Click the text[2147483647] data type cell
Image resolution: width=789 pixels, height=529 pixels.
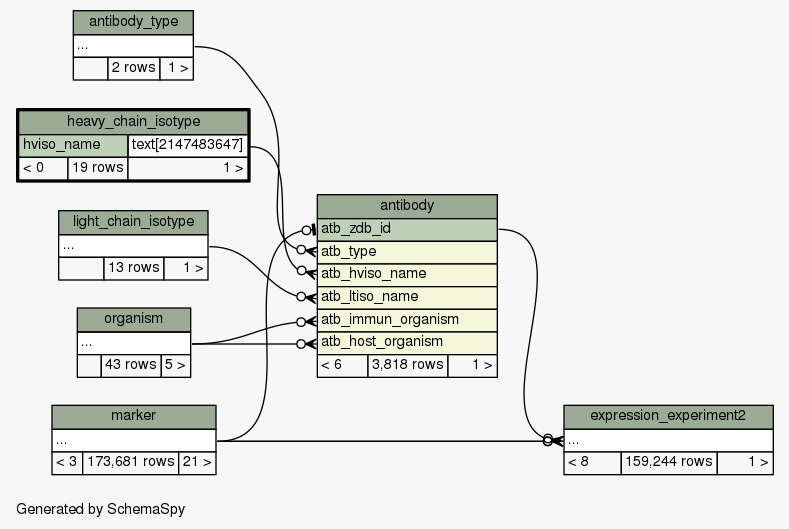188,145
